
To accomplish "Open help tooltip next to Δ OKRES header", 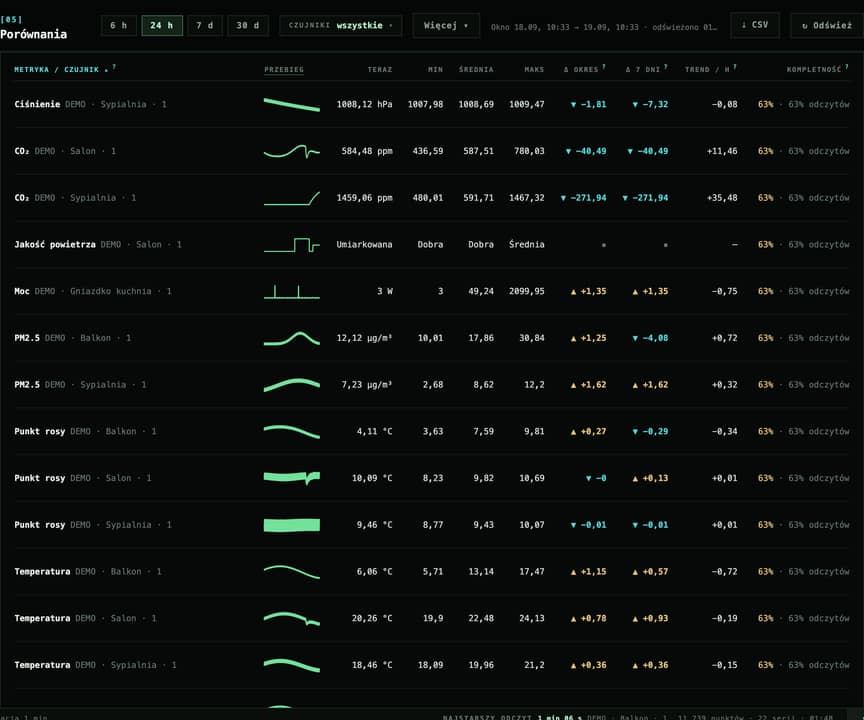I will pos(604,67).
